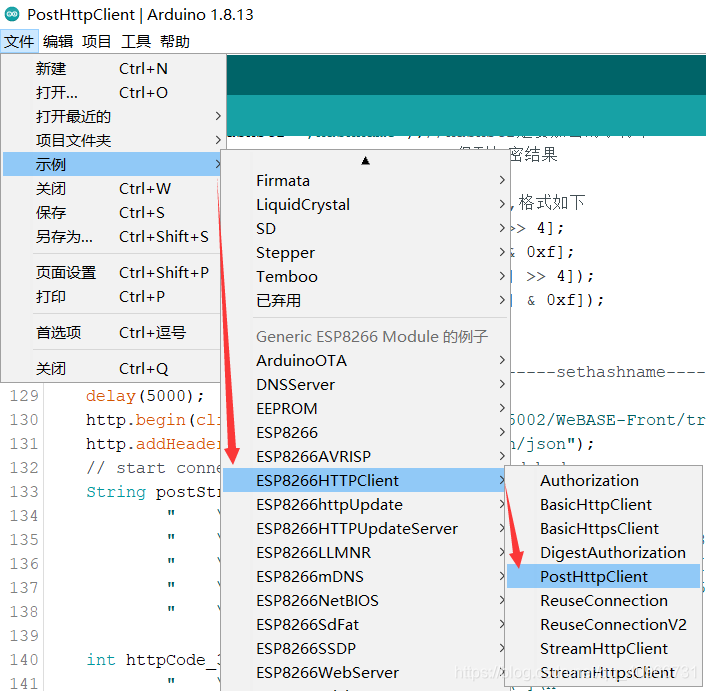Viewport: 706px width, 691px height.
Task: Click the scroll-up arrow in examples submenu
Action: click(x=366, y=161)
